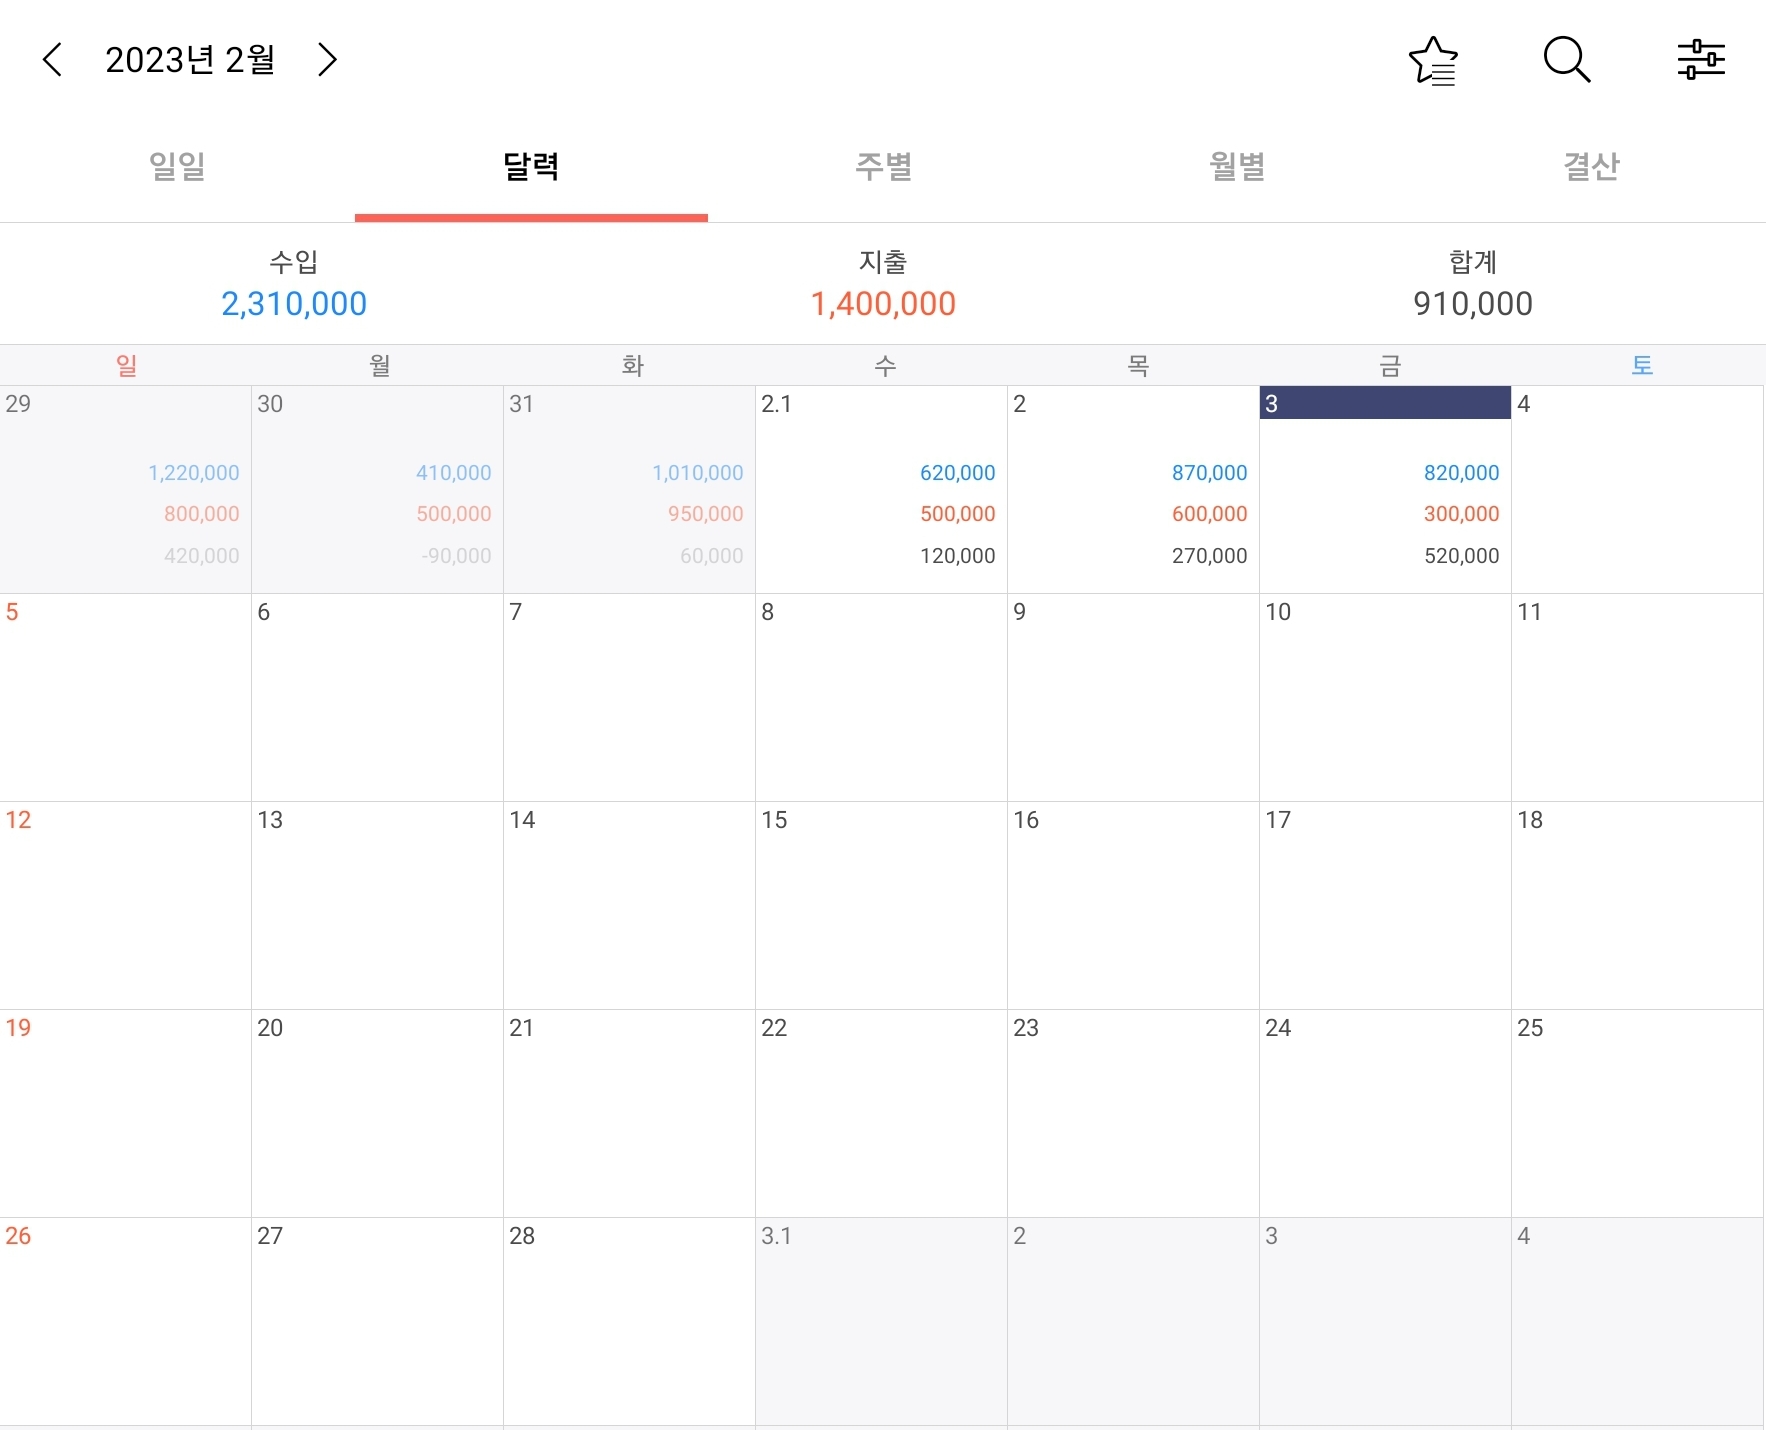Select Sunday February 26 cell
This screenshot has height=1430, width=1766.
point(125,1322)
